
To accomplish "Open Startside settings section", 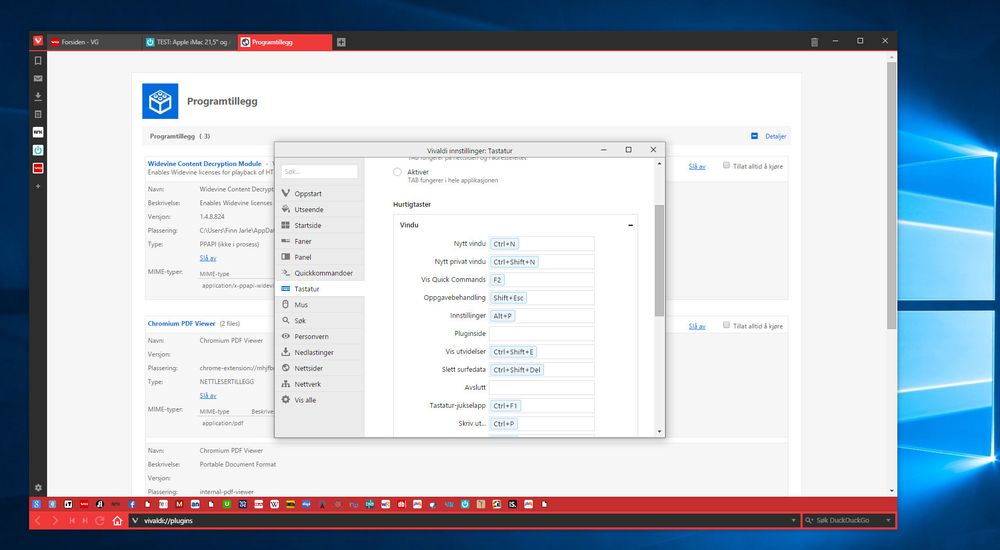I will pyautogui.click(x=320, y=225).
